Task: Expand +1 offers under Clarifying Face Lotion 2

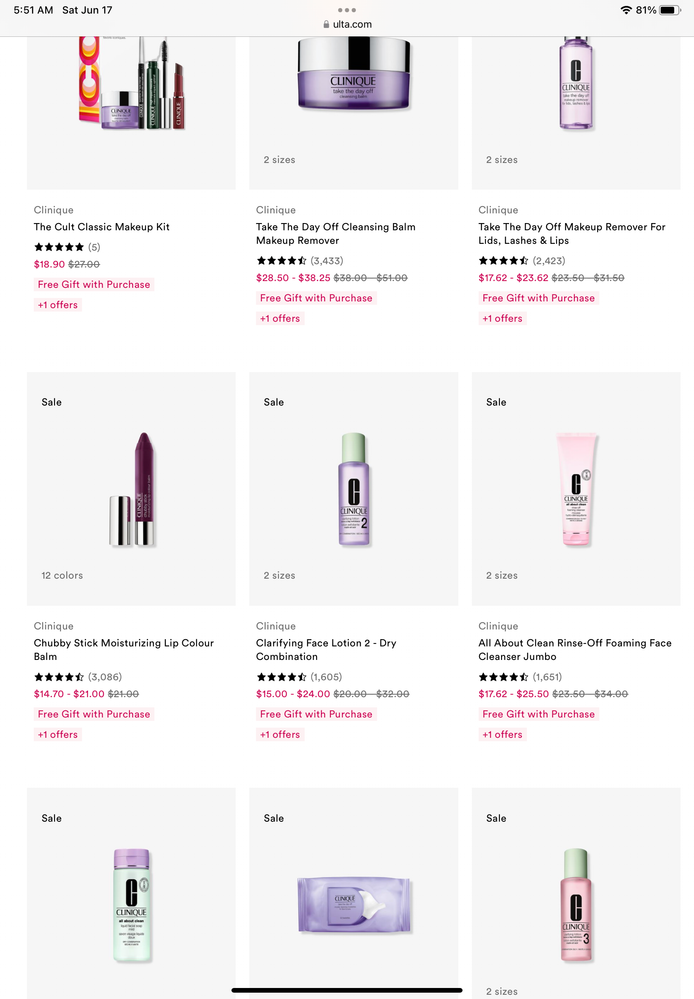Action: click(280, 735)
